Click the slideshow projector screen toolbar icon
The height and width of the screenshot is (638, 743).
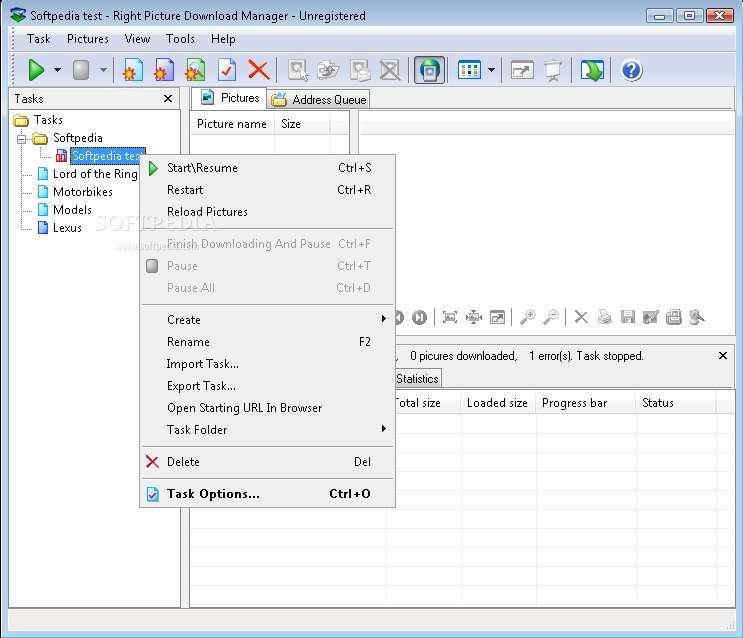[553, 70]
